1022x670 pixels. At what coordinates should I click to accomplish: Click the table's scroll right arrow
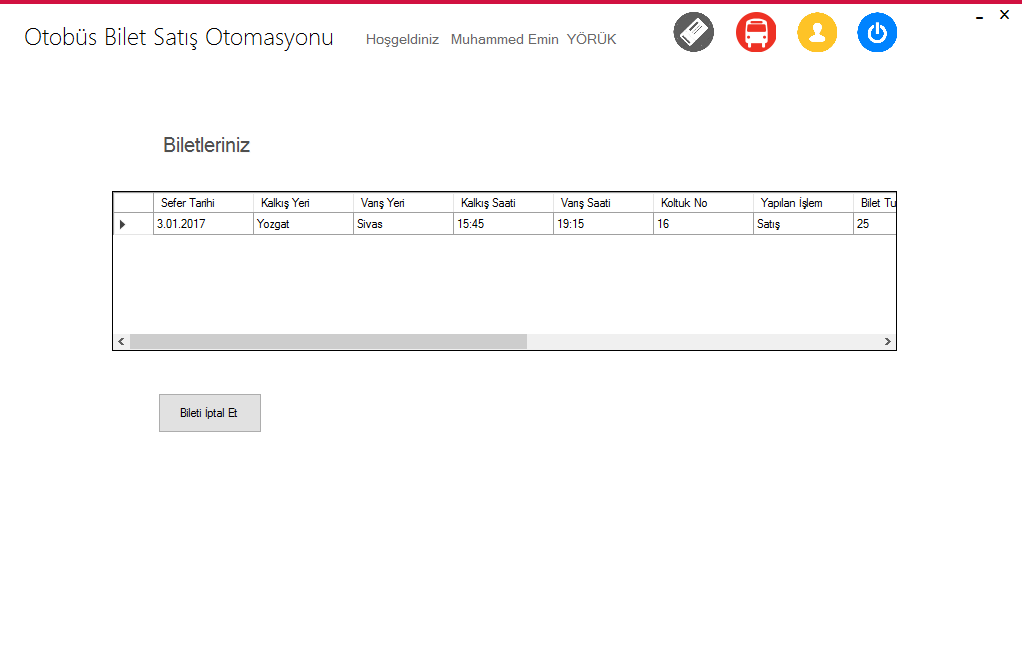[888, 342]
